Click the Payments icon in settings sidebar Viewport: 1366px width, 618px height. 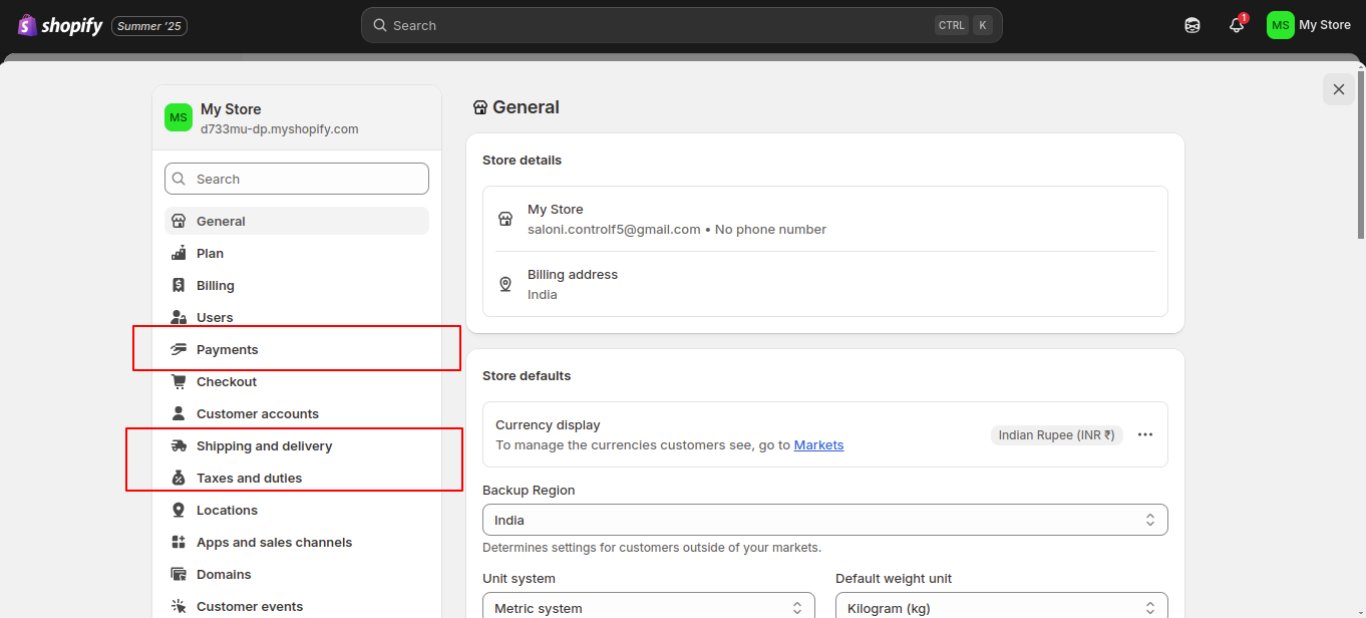(179, 350)
